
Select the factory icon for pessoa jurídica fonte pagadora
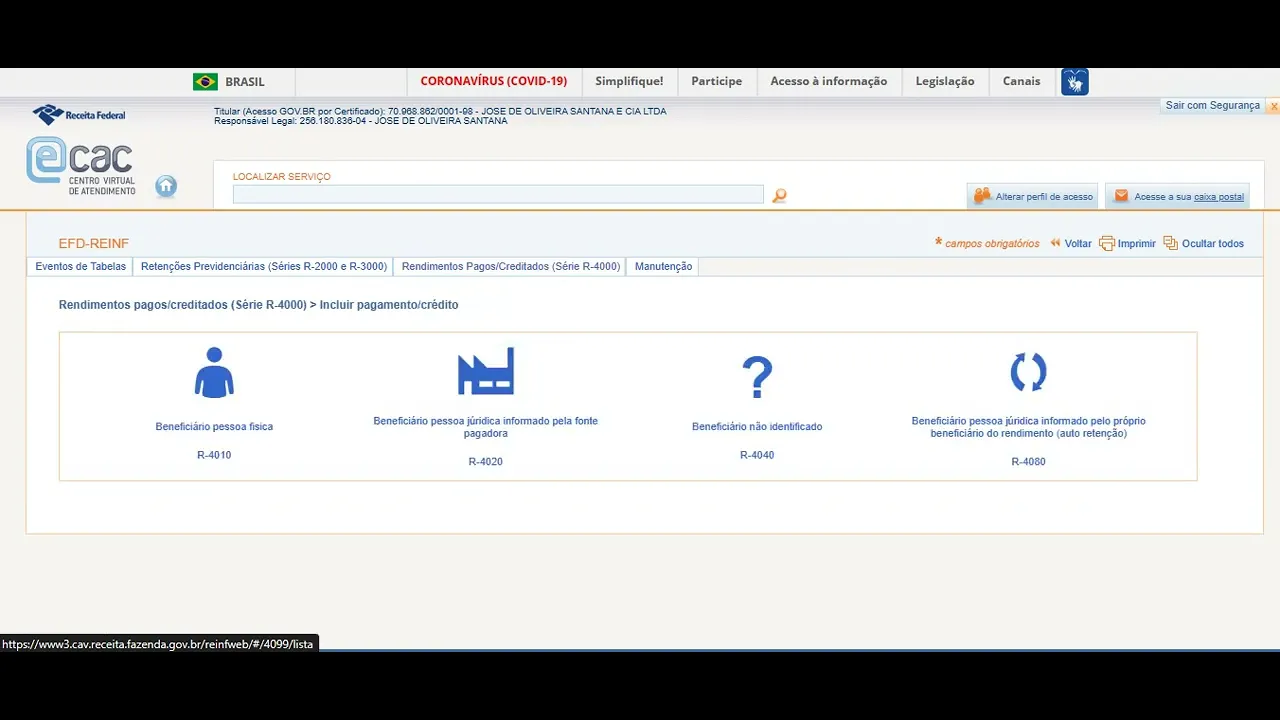click(486, 372)
